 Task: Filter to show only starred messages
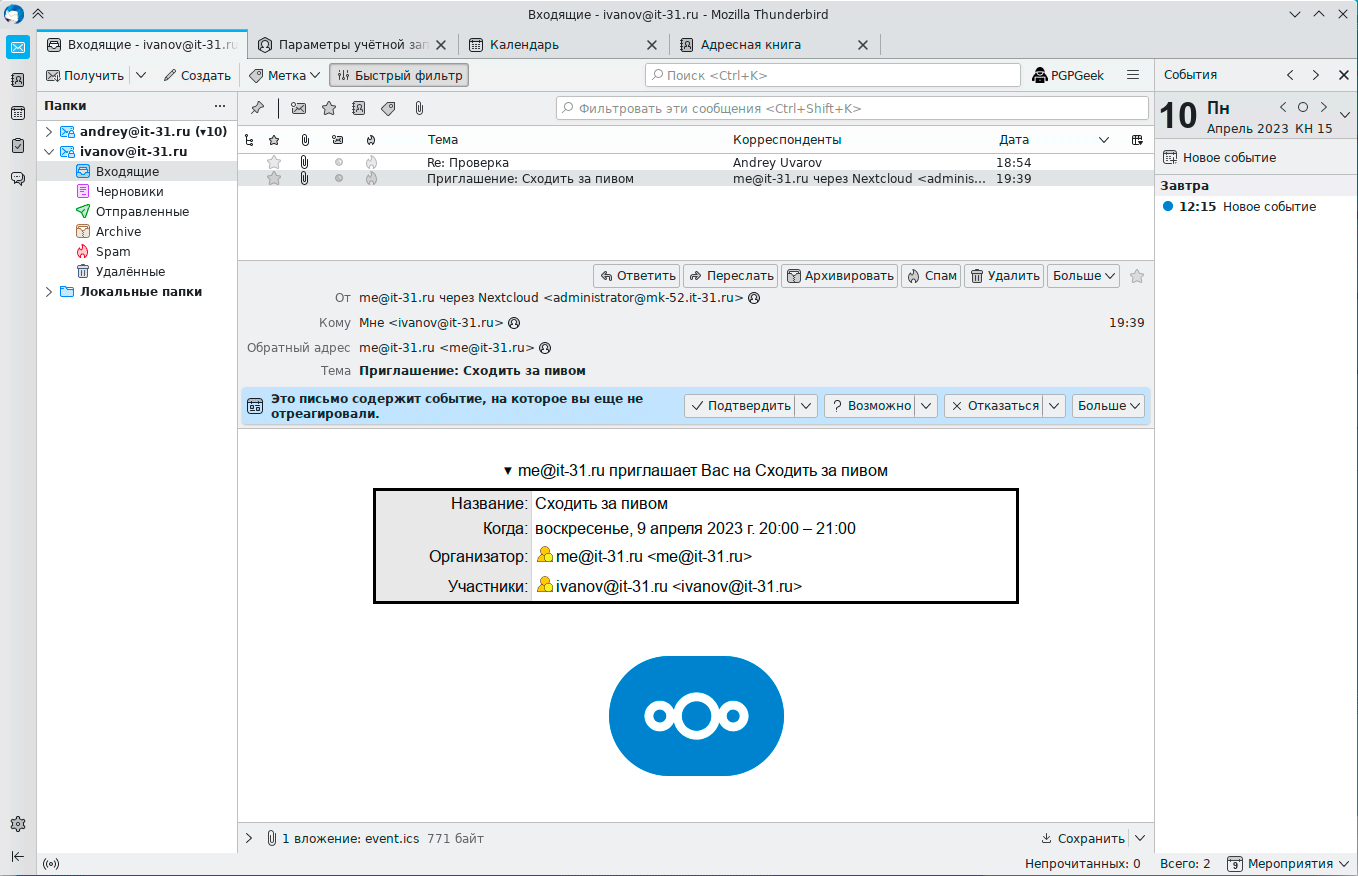click(x=328, y=108)
